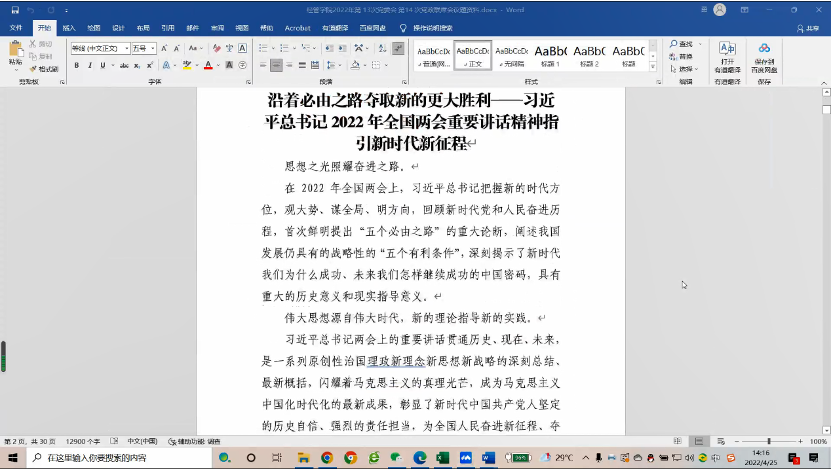Click the red font color button
Viewport: 832px width, 470px height.
pyautogui.click(x=207, y=66)
